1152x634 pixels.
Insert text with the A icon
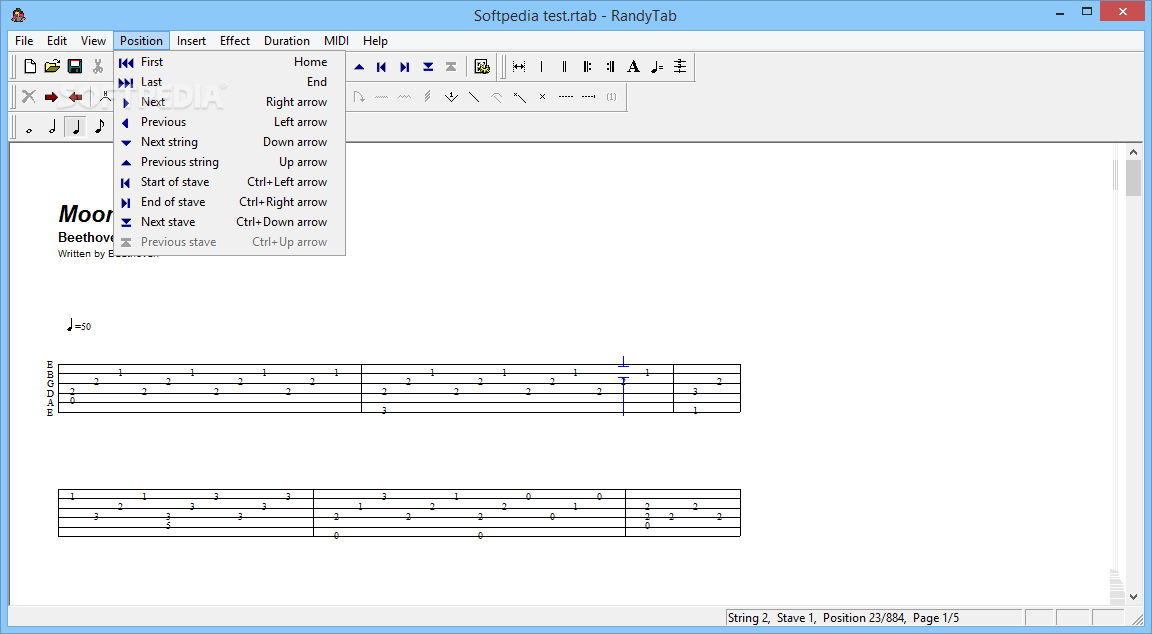[633, 67]
